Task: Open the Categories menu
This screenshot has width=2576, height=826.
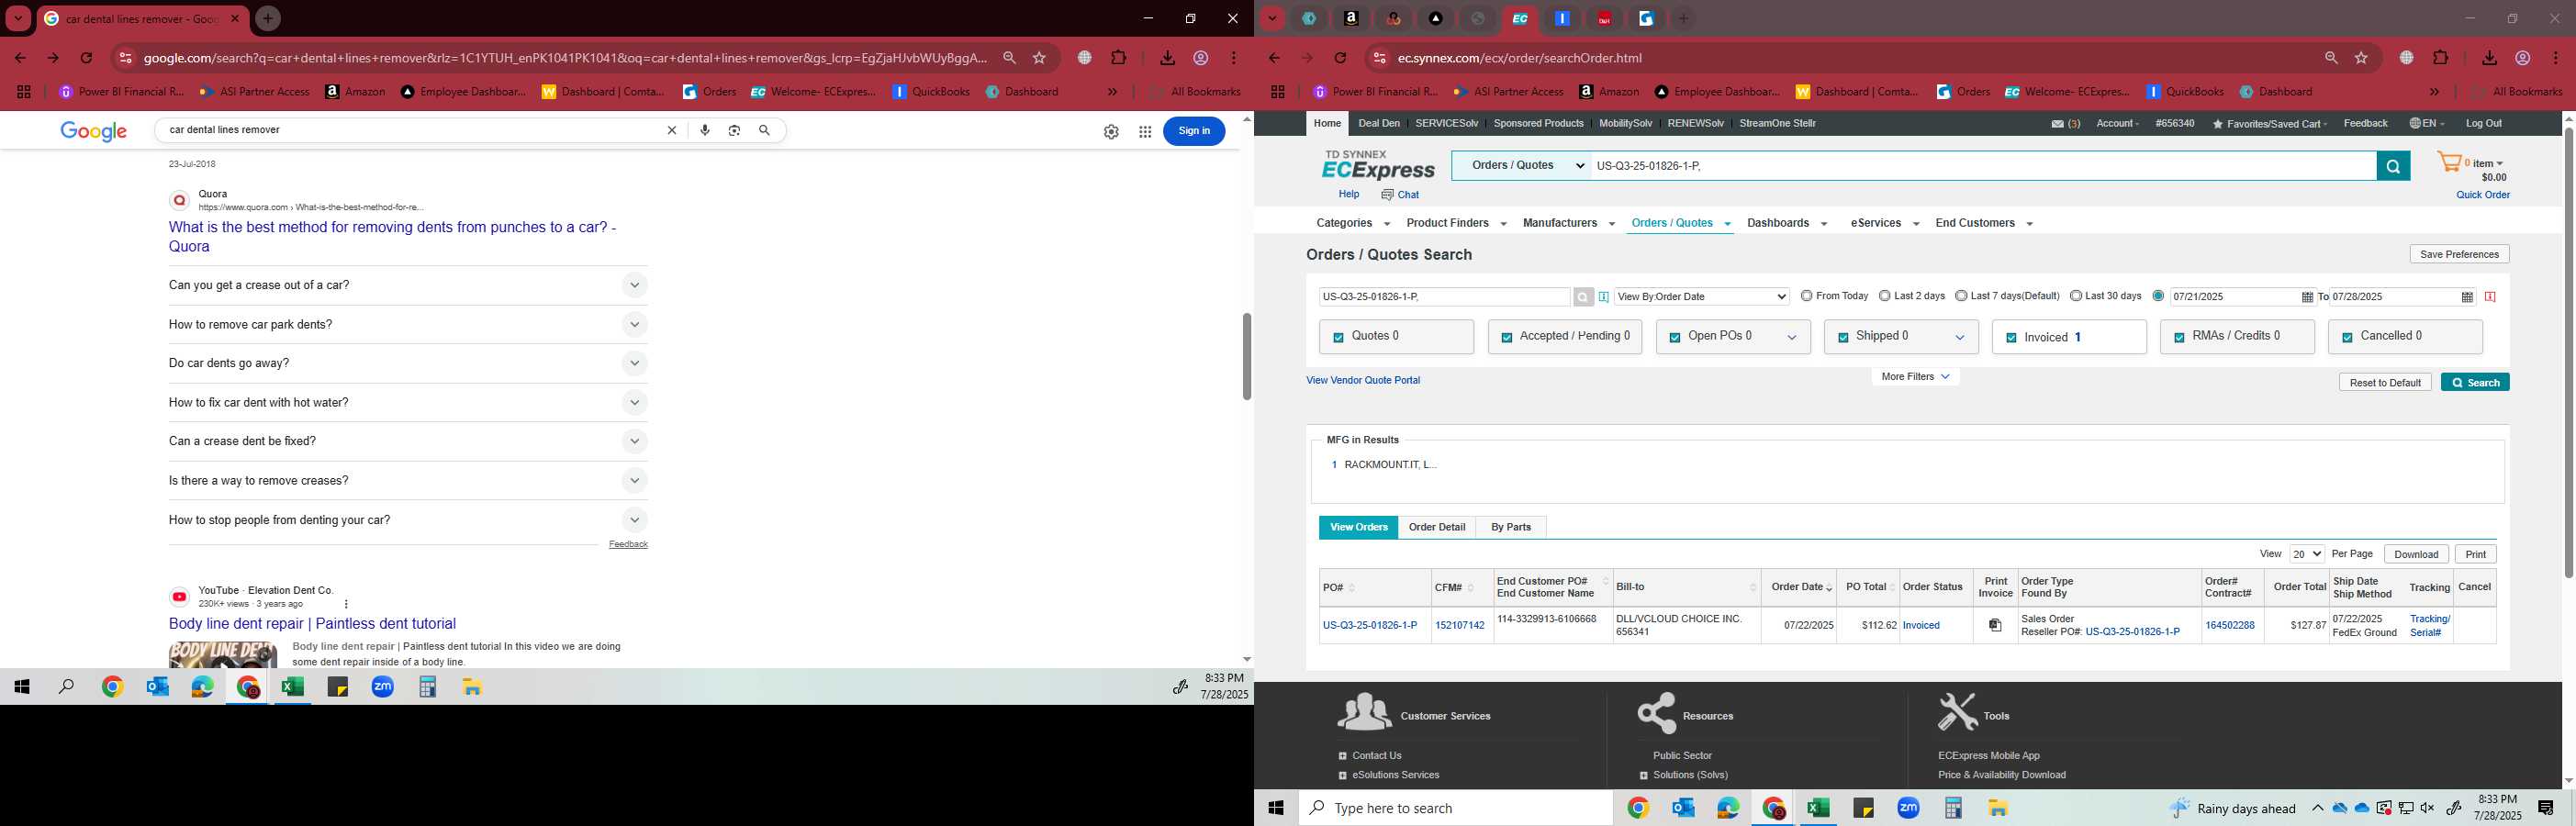Action: 1353,223
